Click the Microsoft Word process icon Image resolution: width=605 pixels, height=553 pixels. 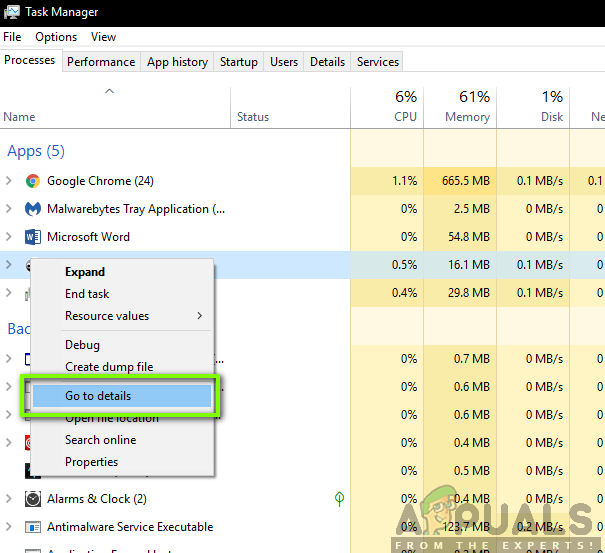pos(33,237)
